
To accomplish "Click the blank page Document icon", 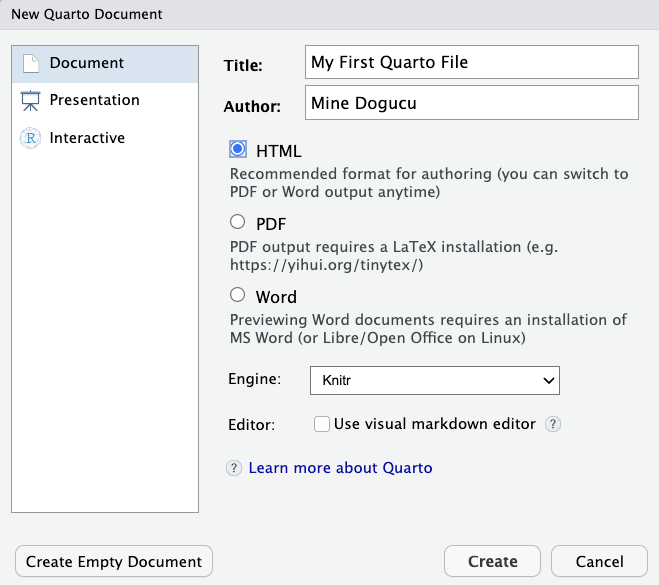I will coord(31,63).
